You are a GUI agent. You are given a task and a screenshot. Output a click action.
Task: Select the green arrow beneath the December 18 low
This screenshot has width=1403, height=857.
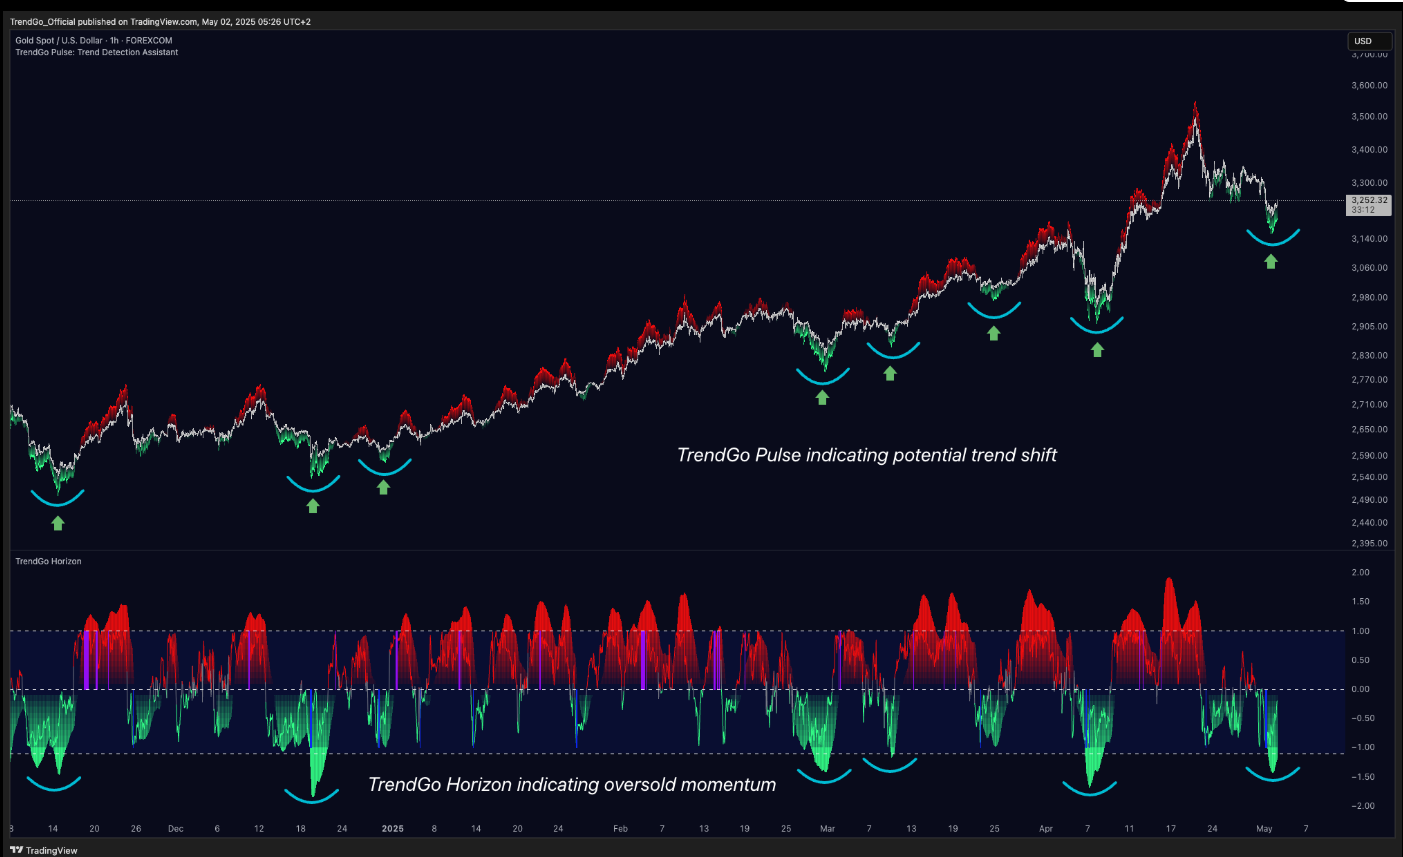coord(313,506)
